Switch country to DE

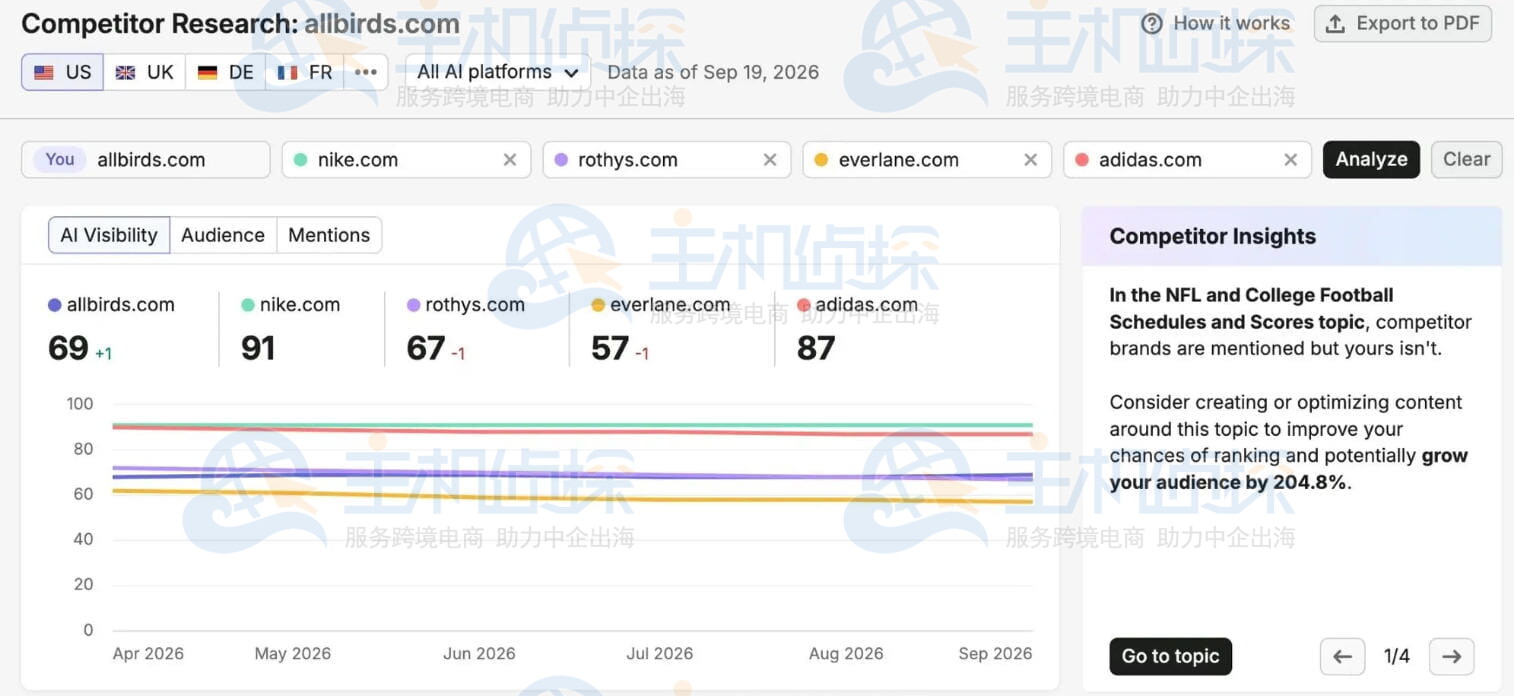pos(225,72)
